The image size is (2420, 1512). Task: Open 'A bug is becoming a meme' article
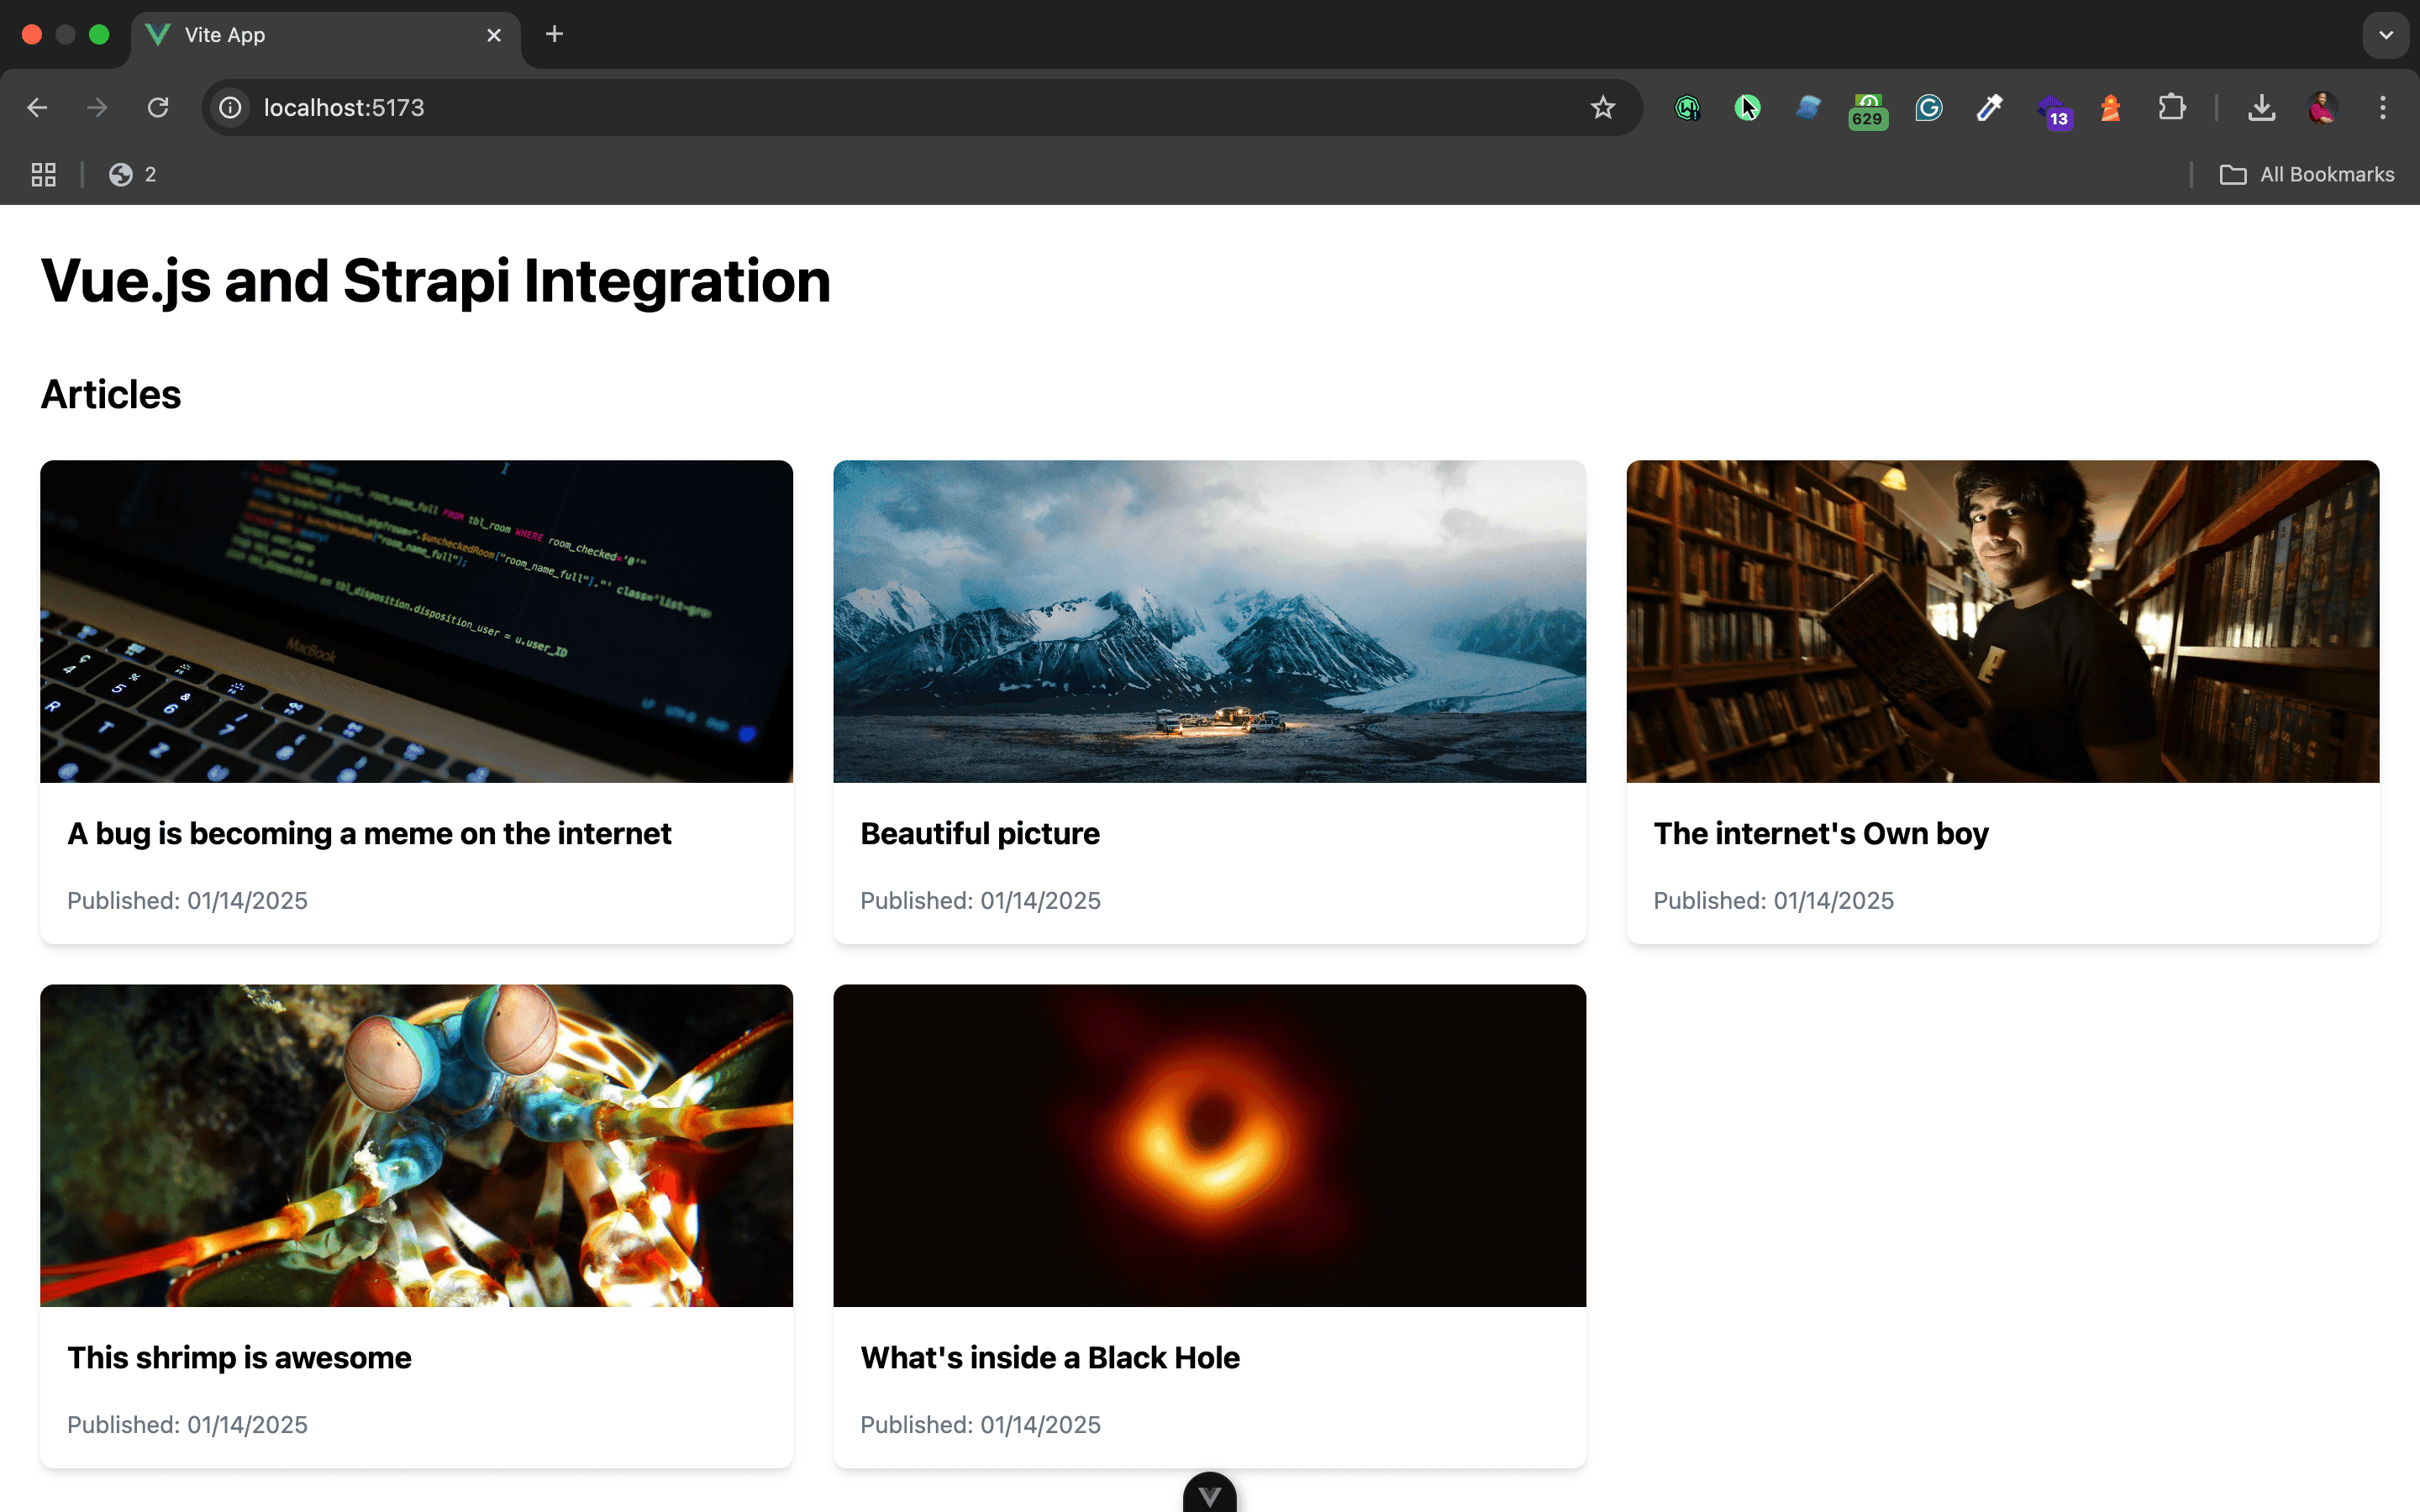(369, 833)
